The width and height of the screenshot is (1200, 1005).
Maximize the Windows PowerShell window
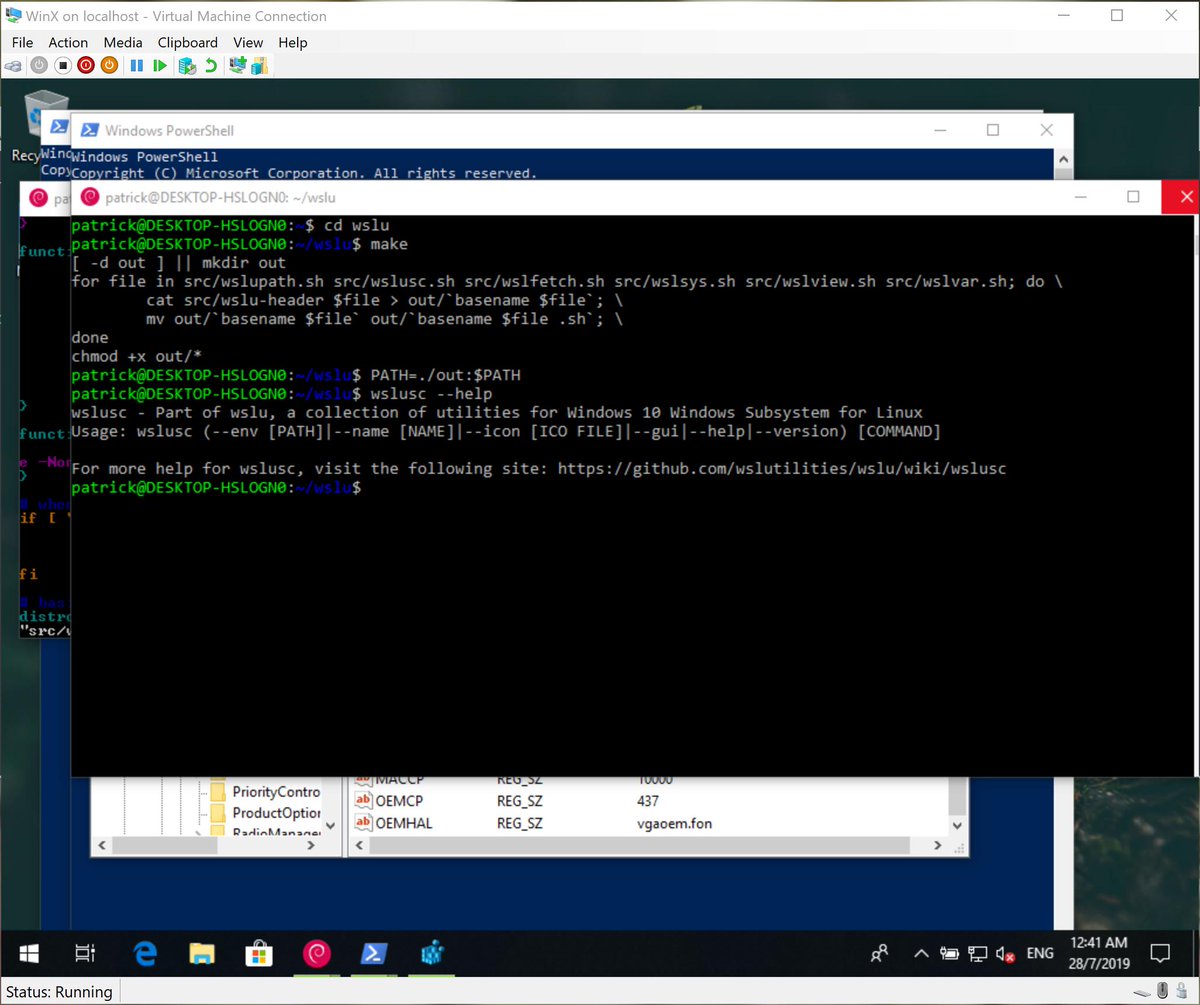pos(993,130)
